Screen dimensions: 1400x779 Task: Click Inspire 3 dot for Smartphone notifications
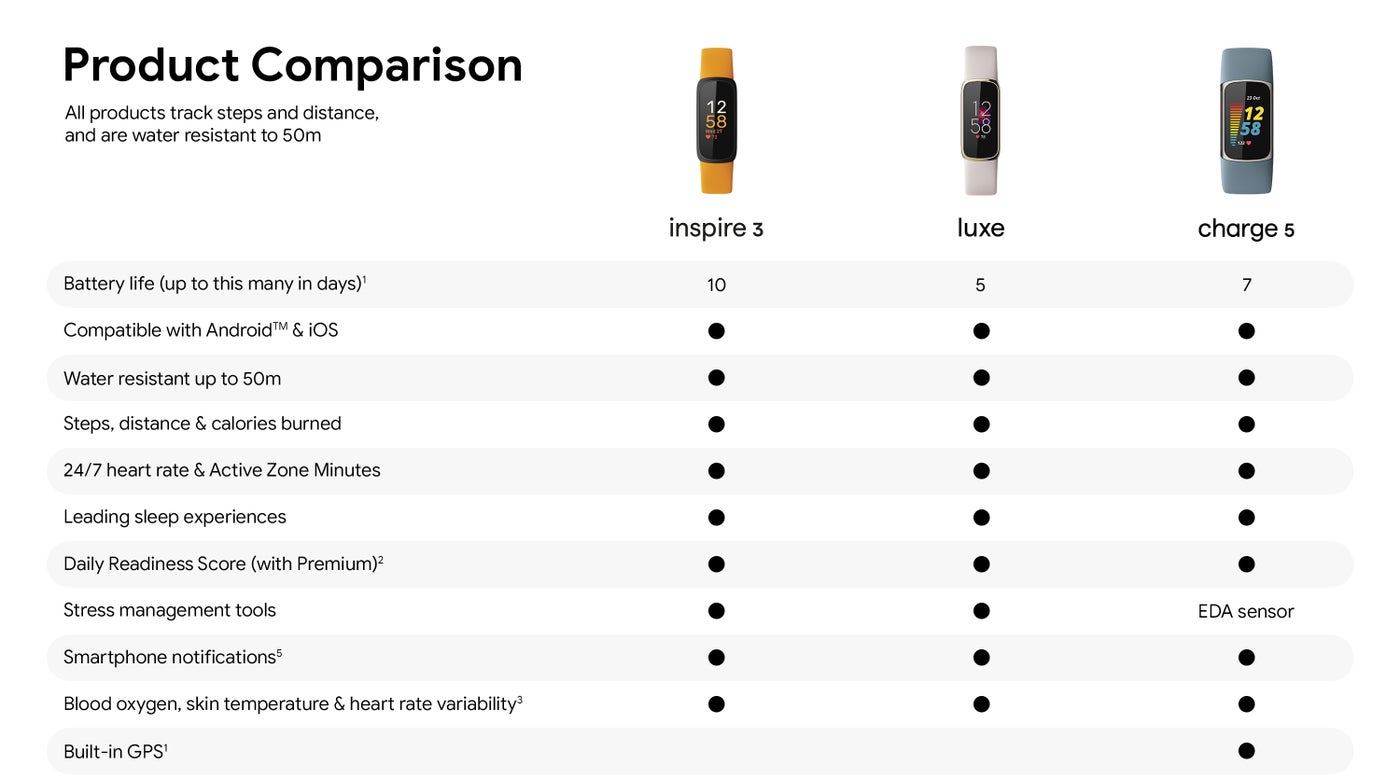click(x=716, y=657)
